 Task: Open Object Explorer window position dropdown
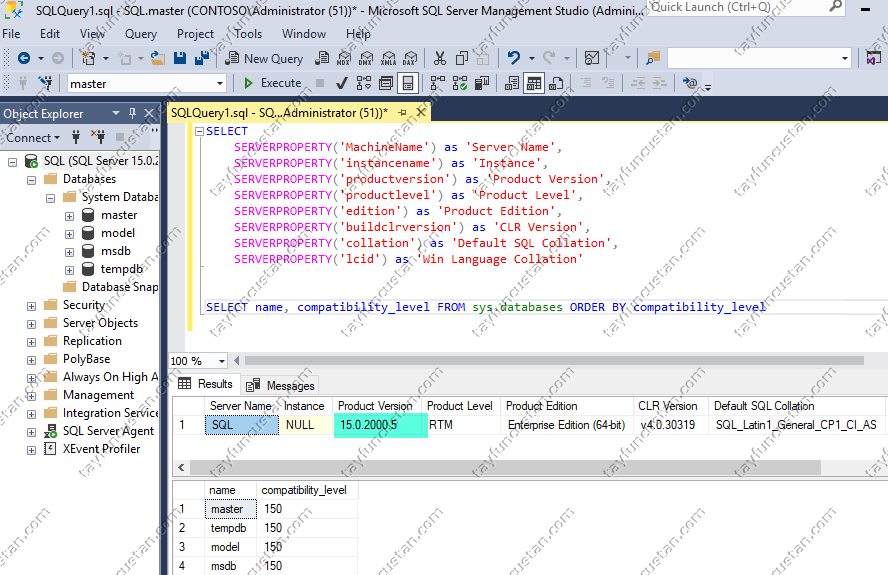116,113
